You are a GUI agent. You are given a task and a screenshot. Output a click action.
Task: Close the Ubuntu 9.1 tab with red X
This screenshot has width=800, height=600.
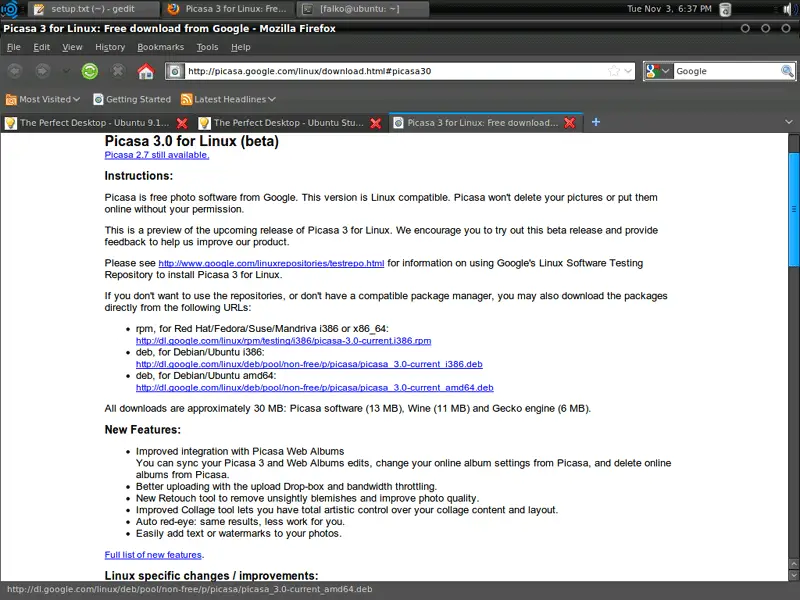click(182, 123)
